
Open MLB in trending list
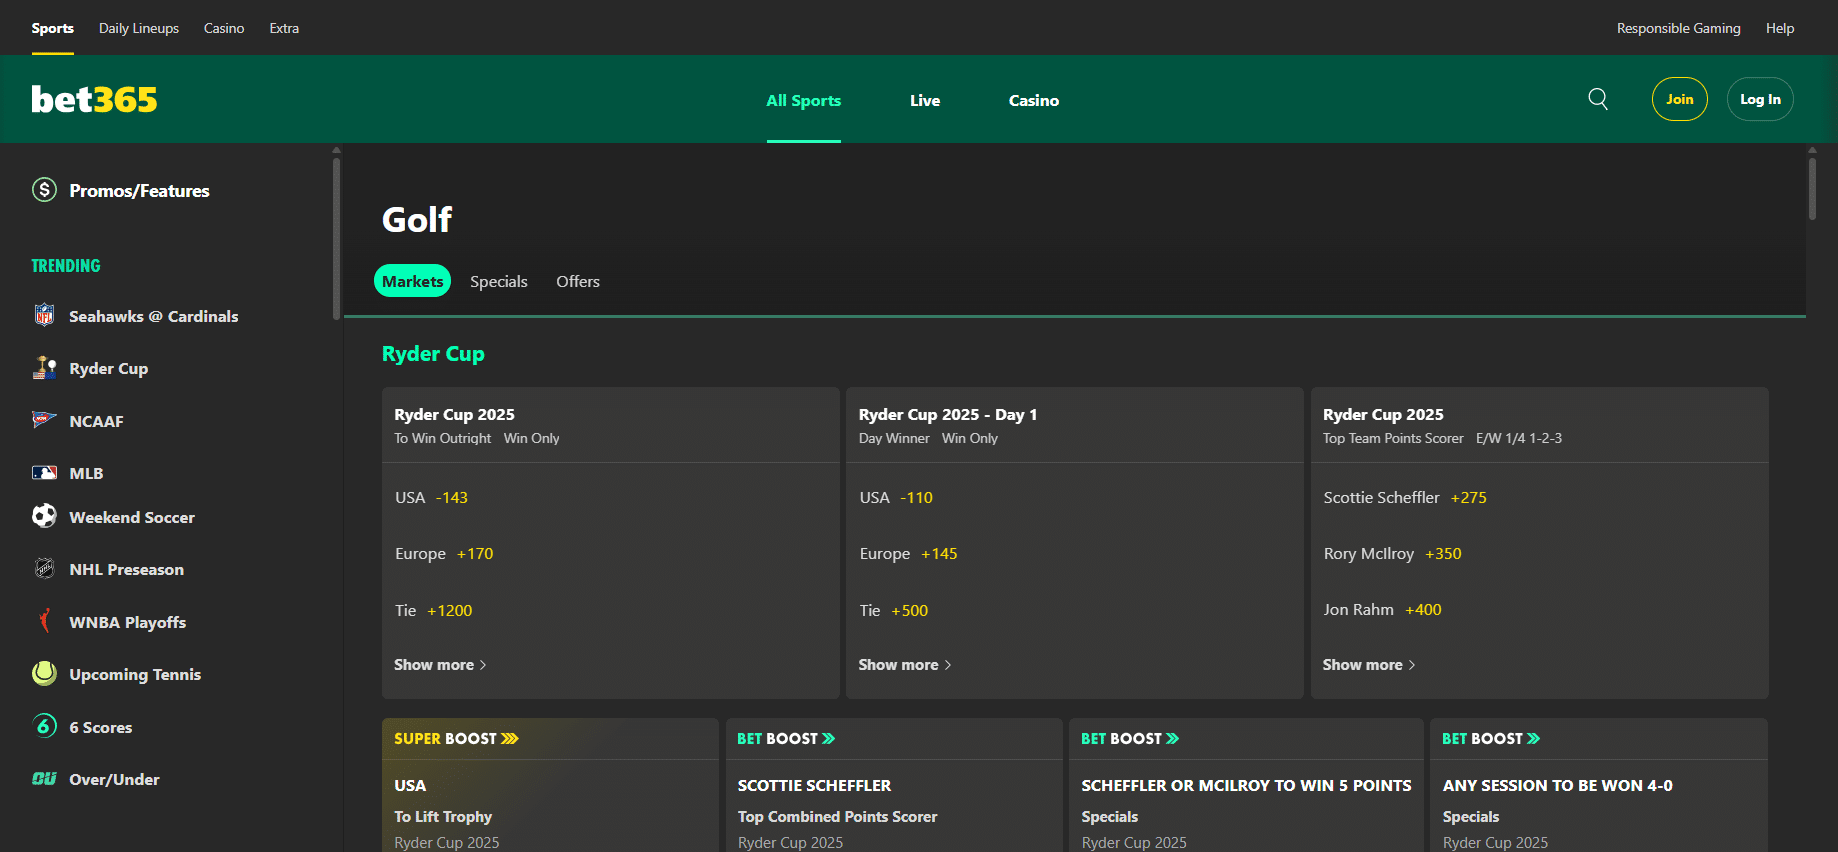pos(86,473)
